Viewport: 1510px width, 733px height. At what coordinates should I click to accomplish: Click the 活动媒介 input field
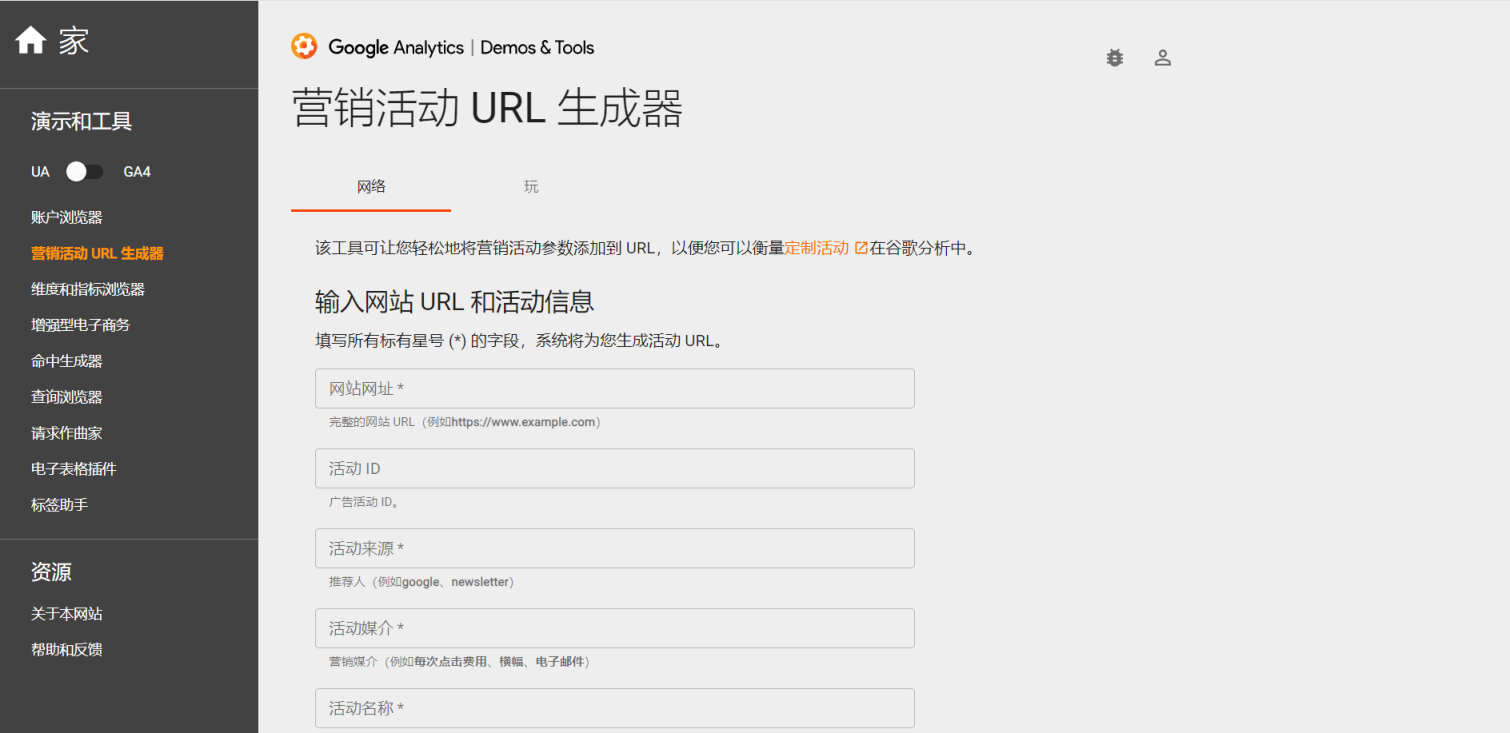(614, 628)
